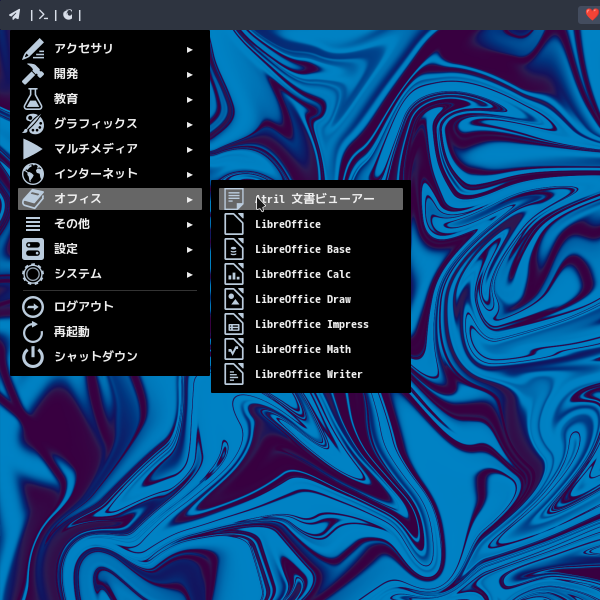Image resolution: width=600 pixels, height=600 pixels.
Task: Collapse the オフィス submenu arrow
Action: click(189, 200)
